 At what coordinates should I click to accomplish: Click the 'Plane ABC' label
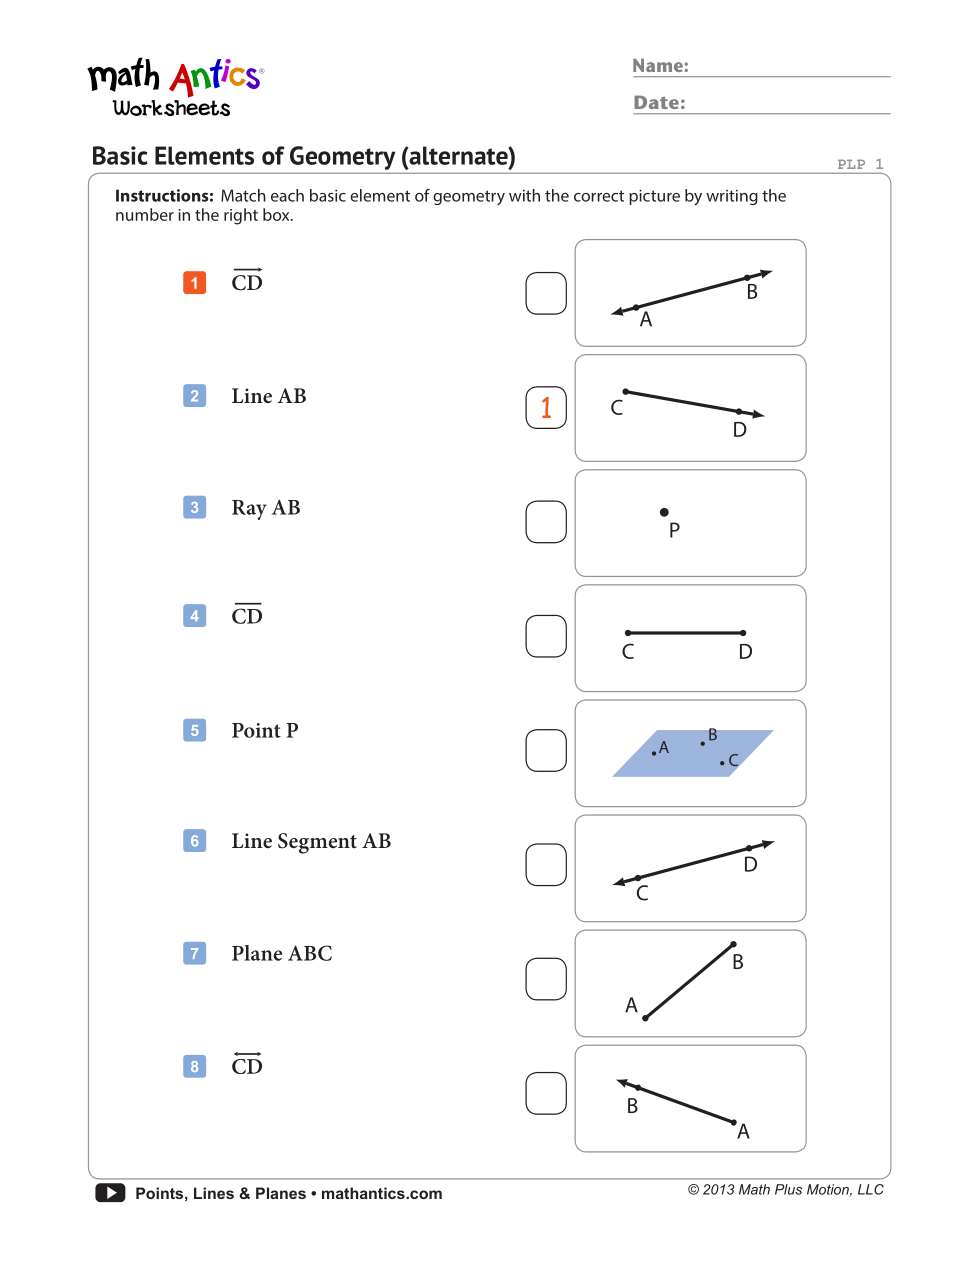click(282, 954)
